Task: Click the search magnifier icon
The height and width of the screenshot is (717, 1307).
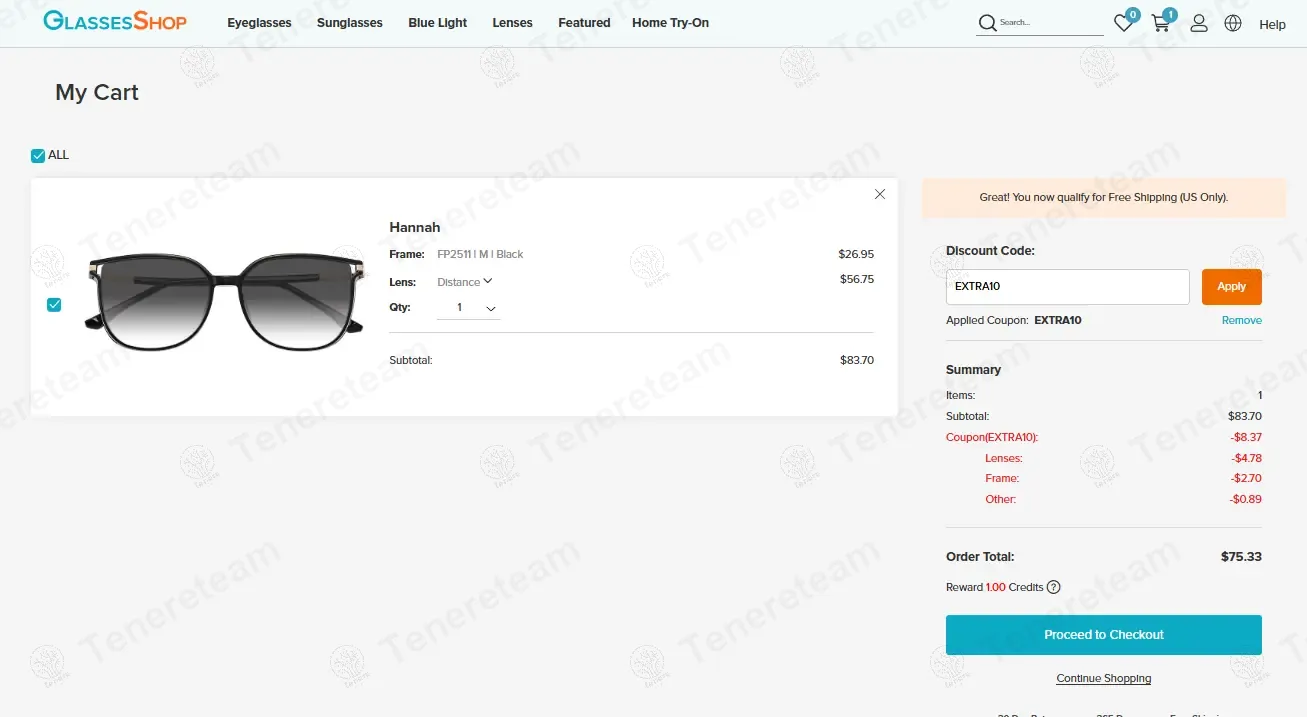Action: pyautogui.click(x=987, y=23)
